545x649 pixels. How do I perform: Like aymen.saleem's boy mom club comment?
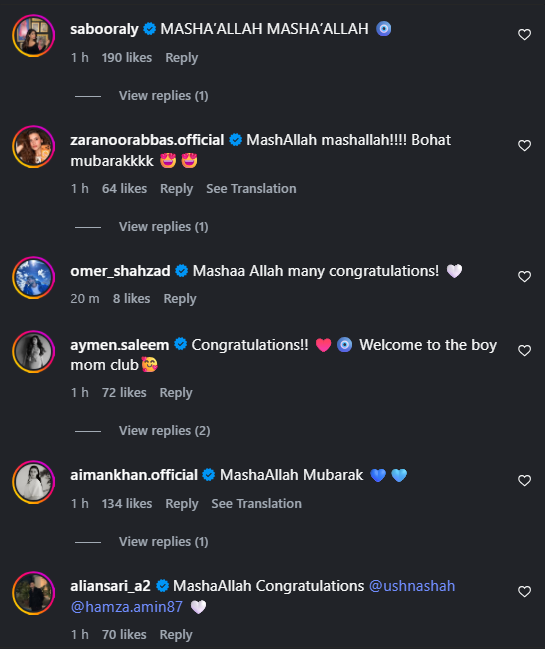(x=524, y=351)
